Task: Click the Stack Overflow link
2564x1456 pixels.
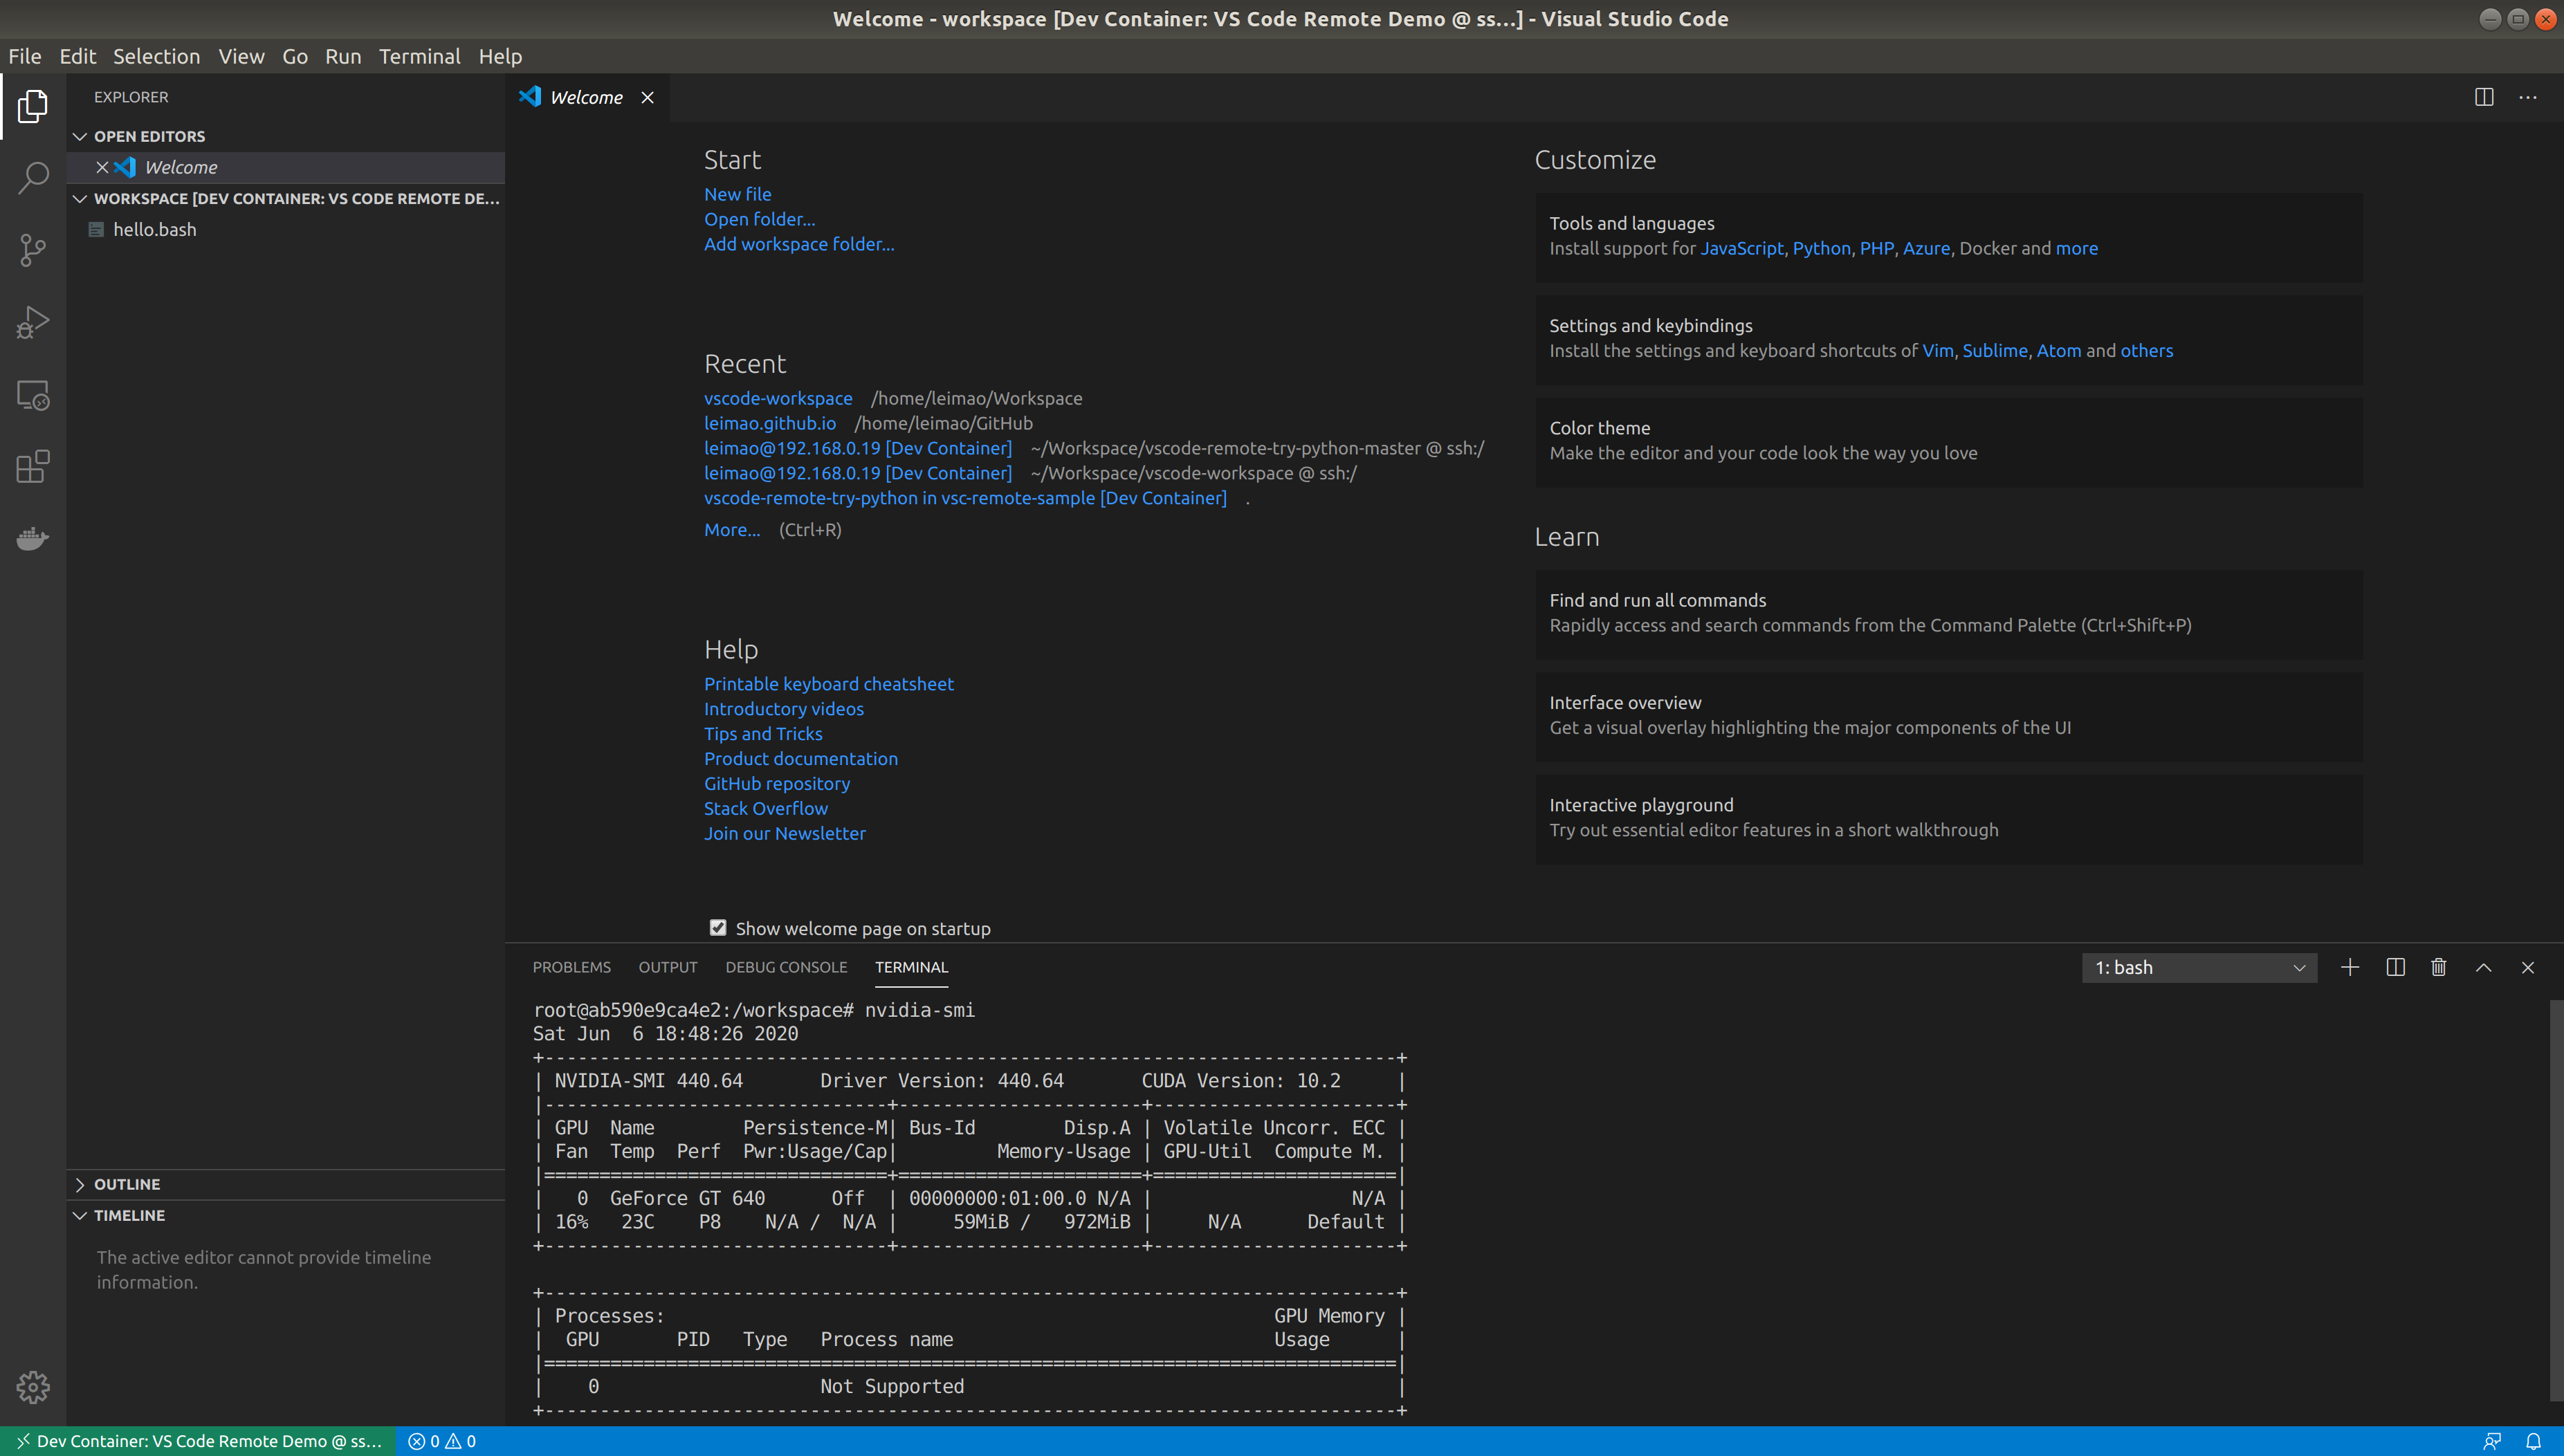Action: 766,809
